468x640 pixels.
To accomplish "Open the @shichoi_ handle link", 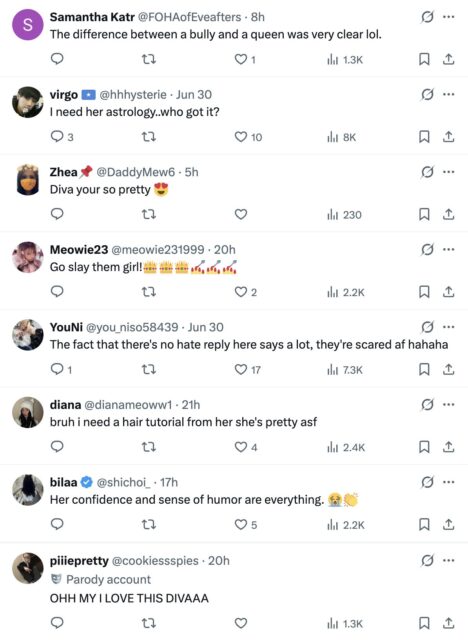I will [123, 482].
